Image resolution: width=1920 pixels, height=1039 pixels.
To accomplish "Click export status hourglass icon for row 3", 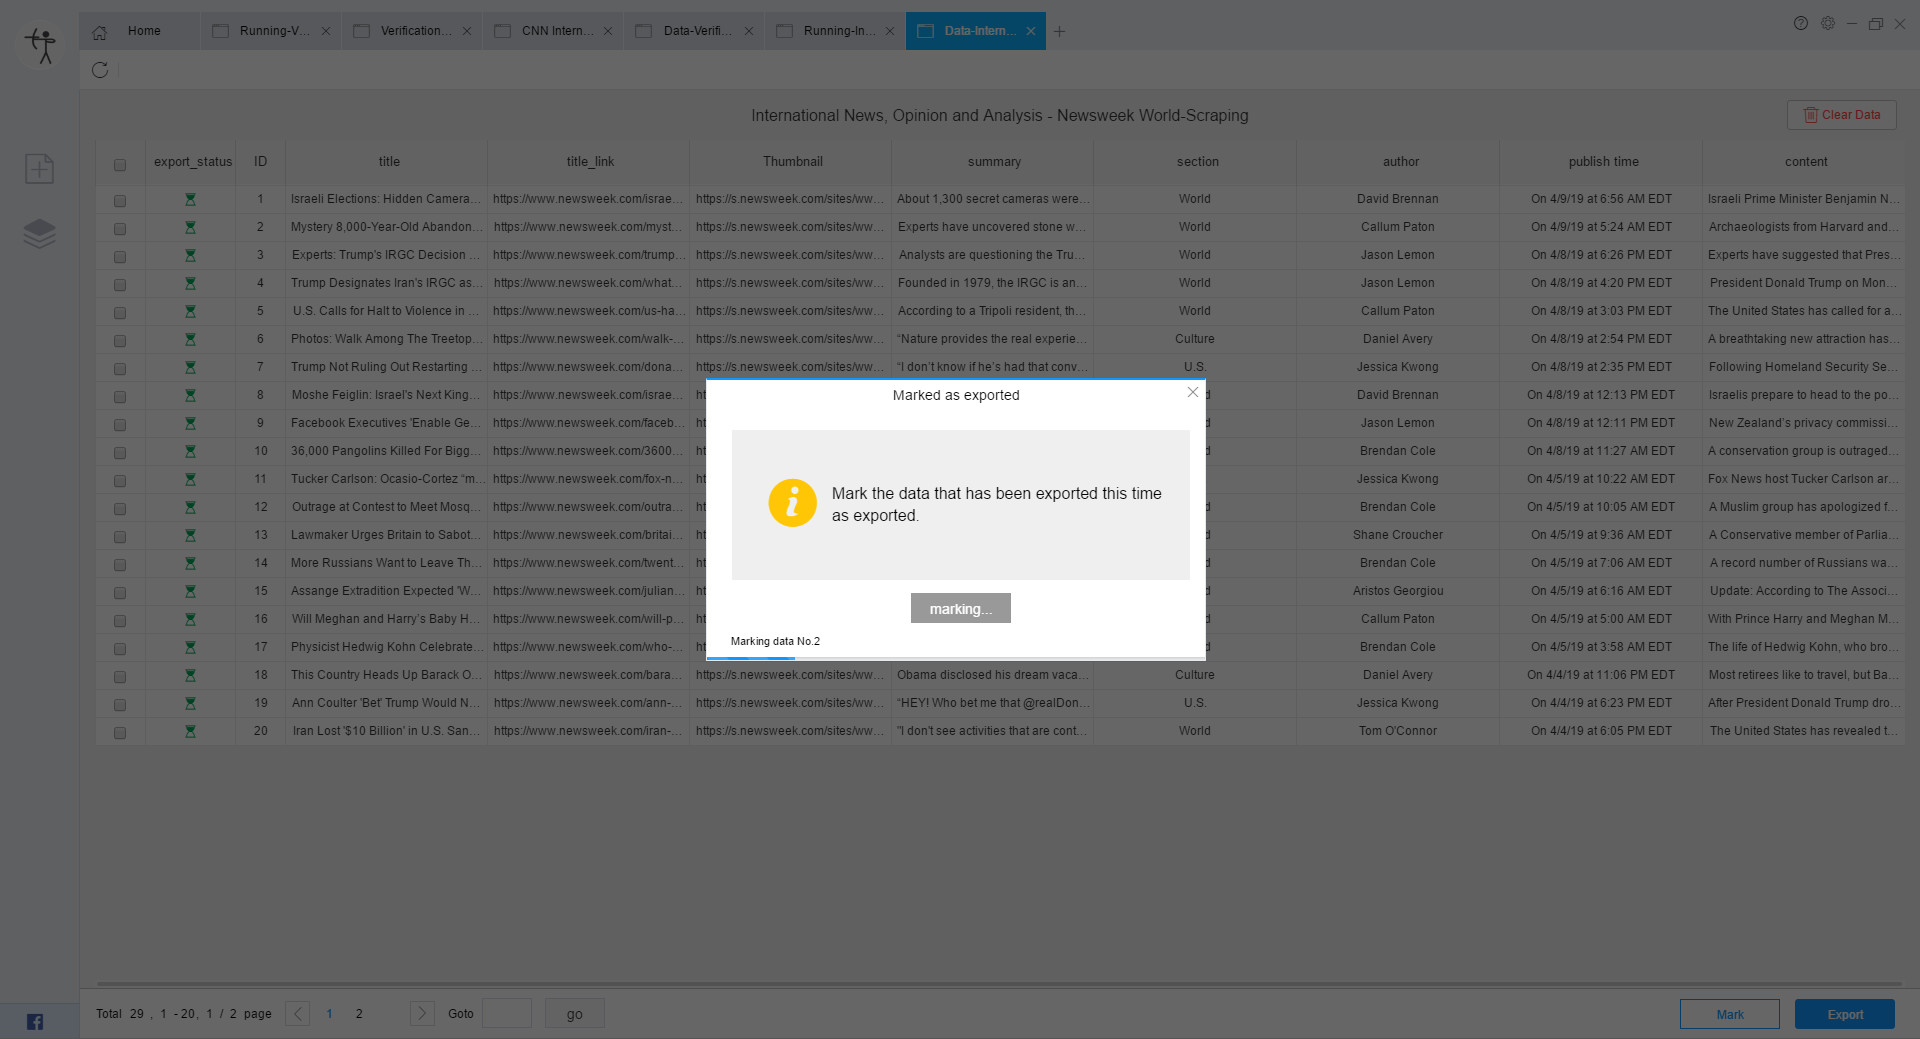I will point(190,256).
